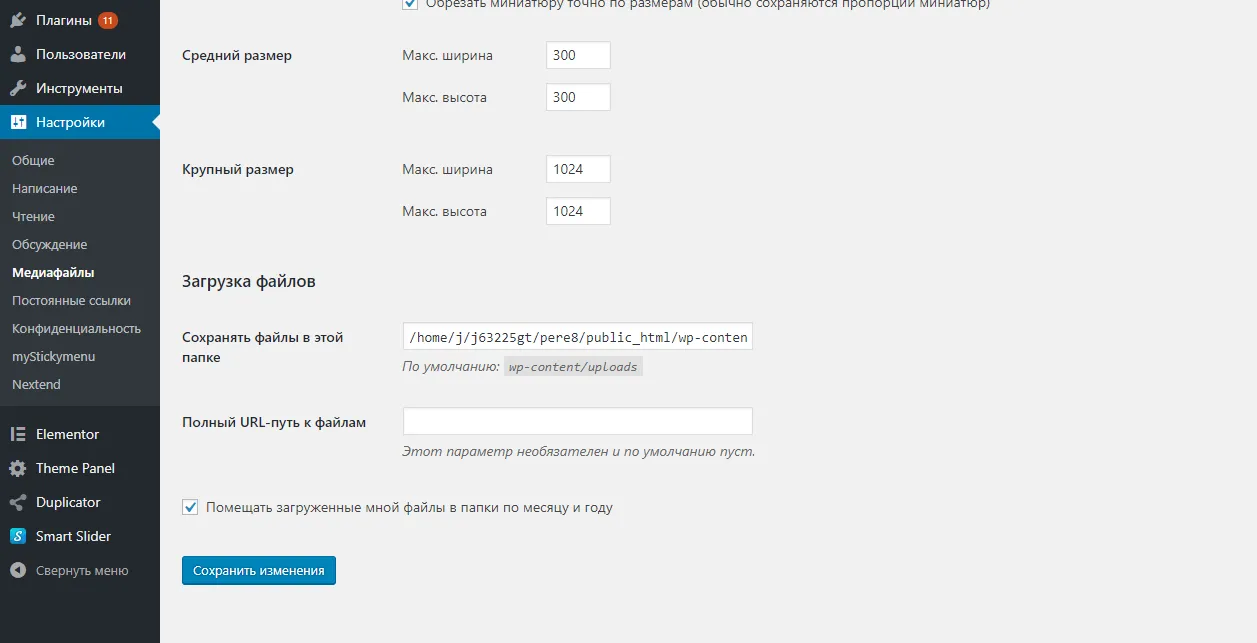Click the Theme Panel gear icon
The height and width of the screenshot is (643, 1257).
(x=18, y=468)
